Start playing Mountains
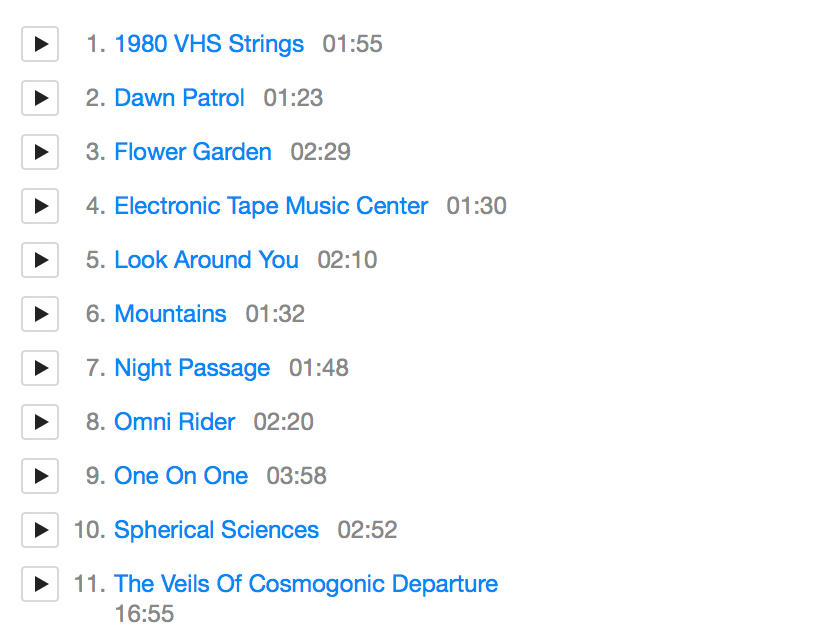 [40, 314]
